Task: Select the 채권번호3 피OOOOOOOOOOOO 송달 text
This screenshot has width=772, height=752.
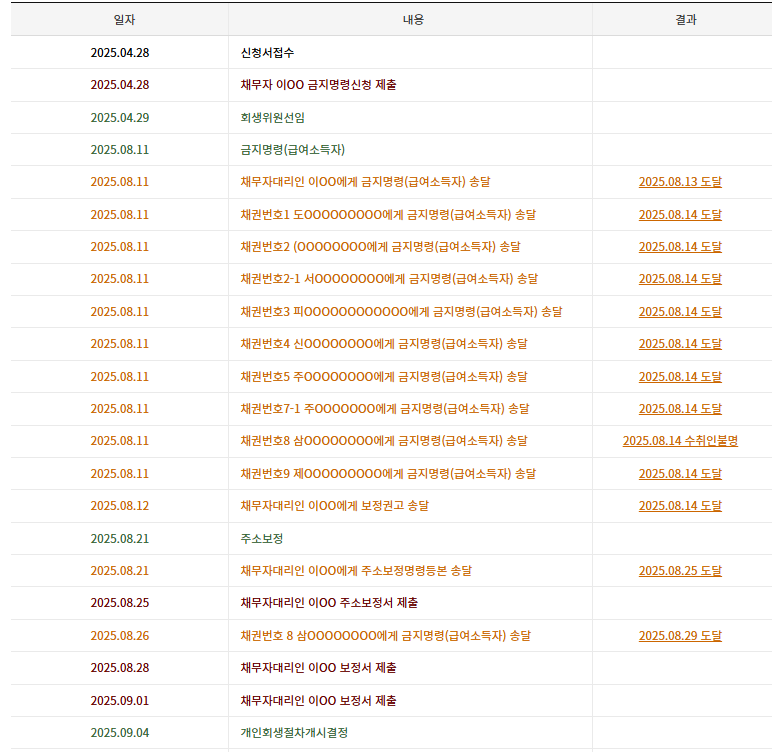Action: pos(401,312)
